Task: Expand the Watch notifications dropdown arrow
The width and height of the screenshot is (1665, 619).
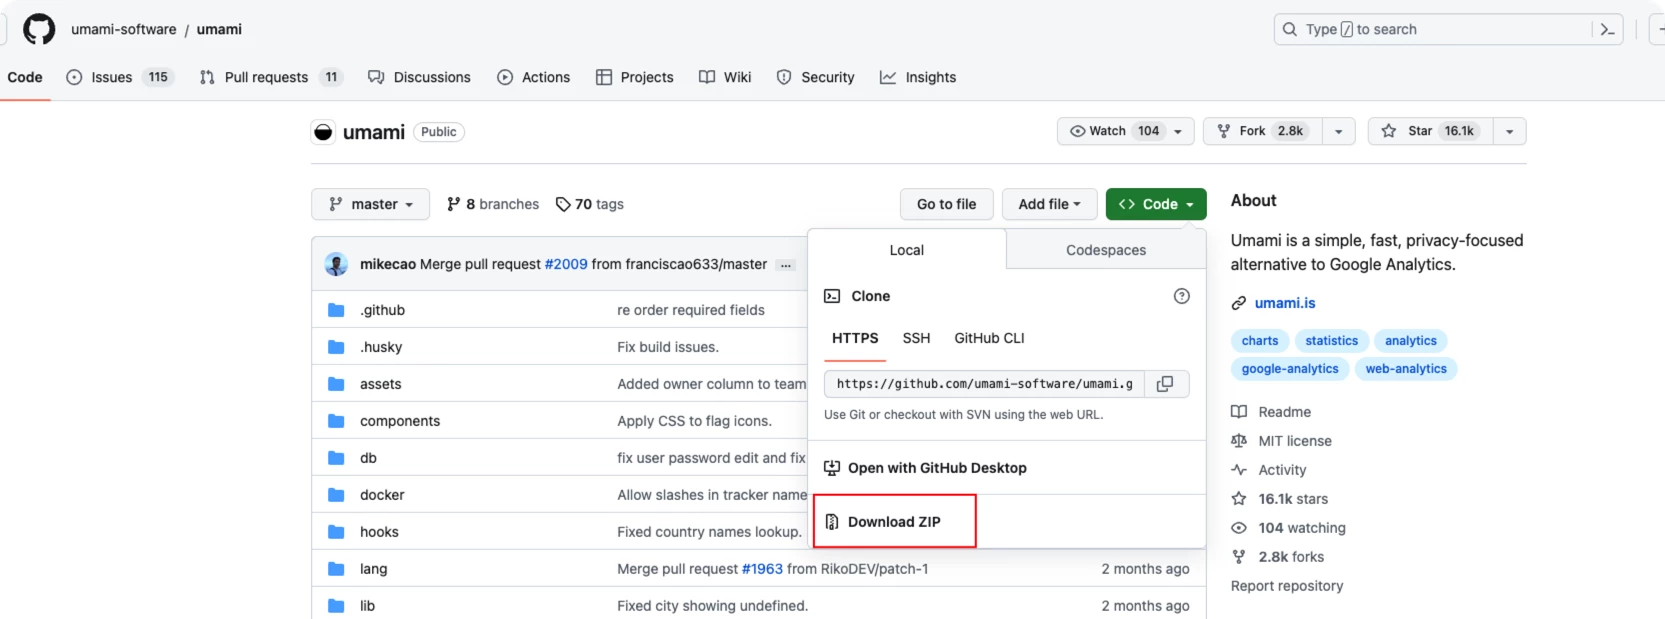Action: point(1178,131)
